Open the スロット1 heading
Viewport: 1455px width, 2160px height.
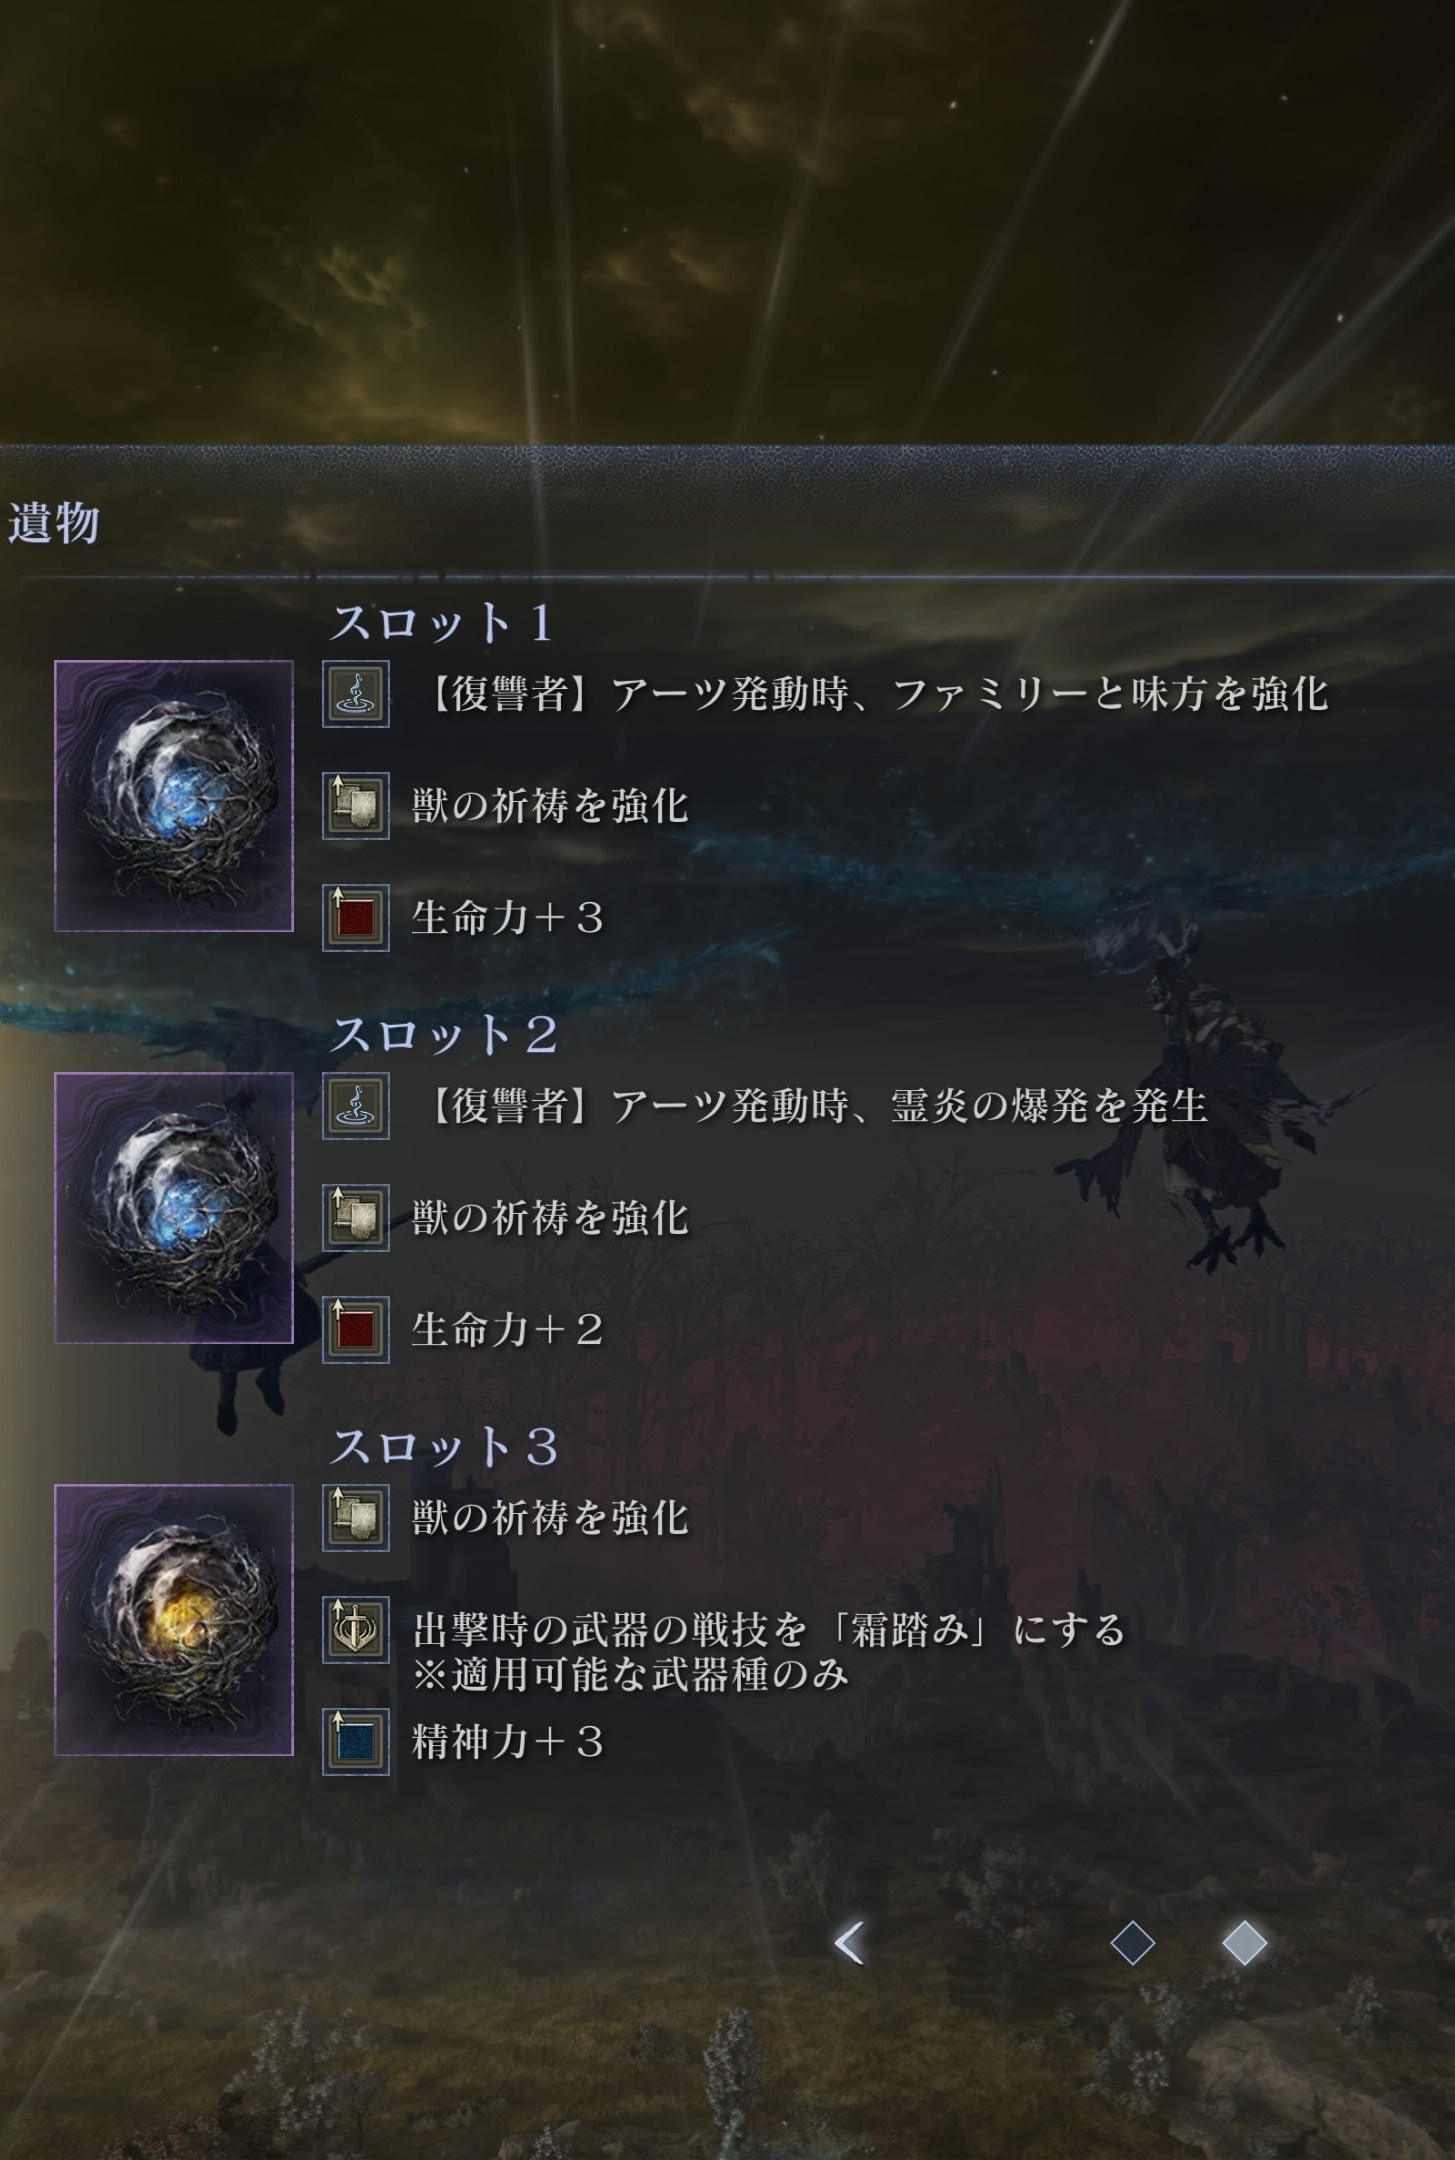[x=442, y=624]
